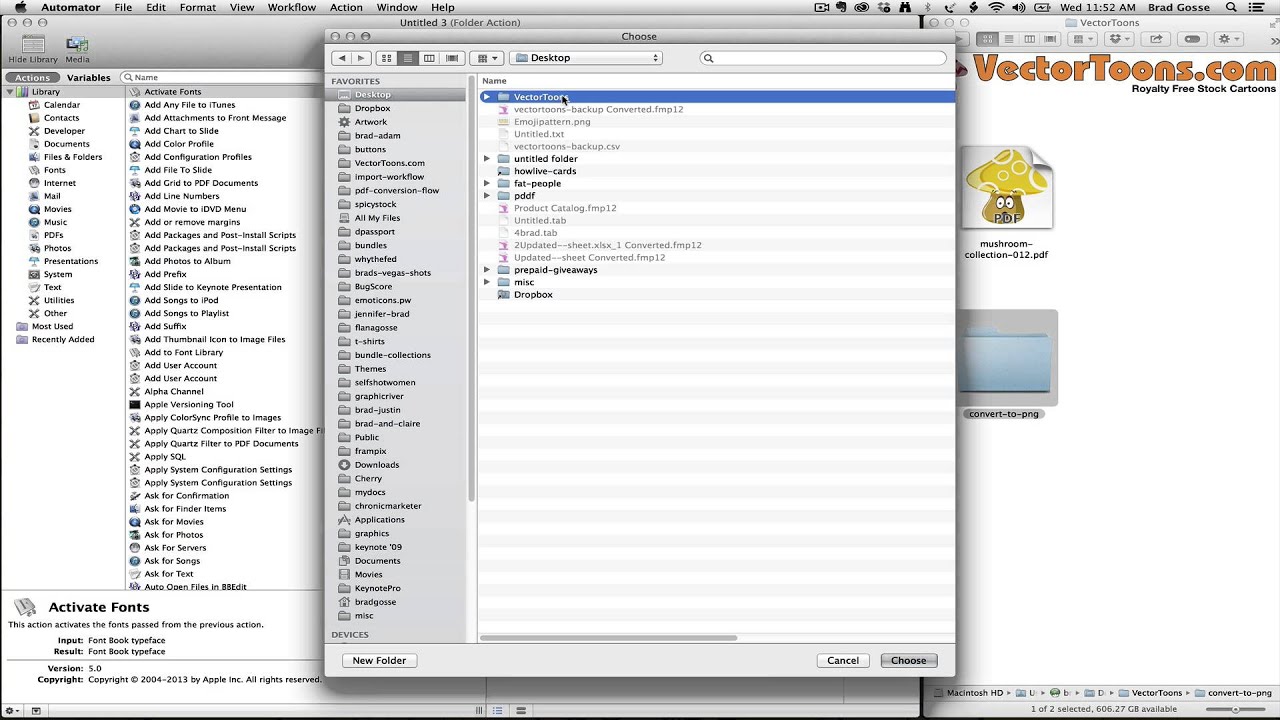
Task: Switch to the Variables tab
Action: [x=89, y=78]
